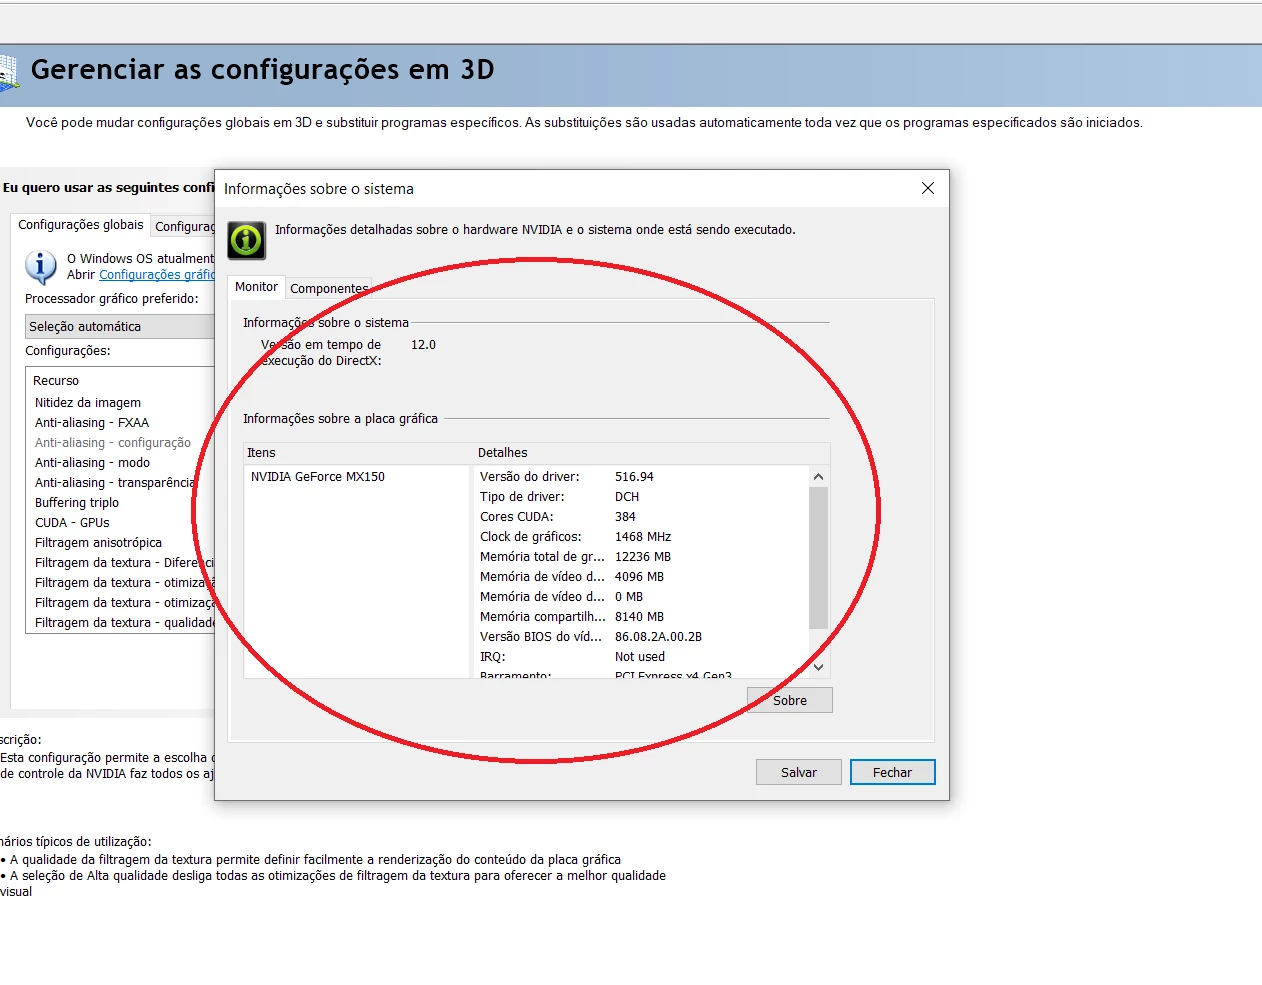Click the details list scroll up arrow
The width and height of the screenshot is (1262, 985).
pyautogui.click(x=818, y=477)
